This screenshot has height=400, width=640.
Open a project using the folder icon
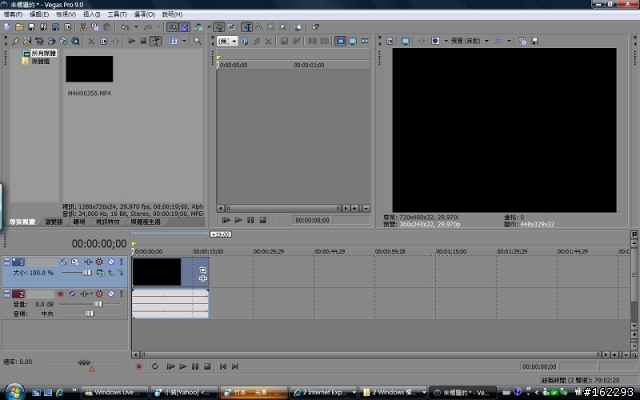19,27
